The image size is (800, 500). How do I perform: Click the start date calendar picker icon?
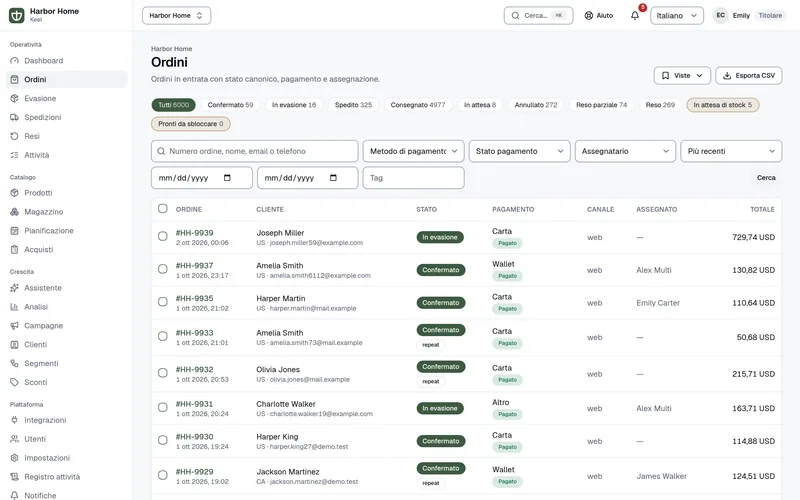[x=227, y=178]
